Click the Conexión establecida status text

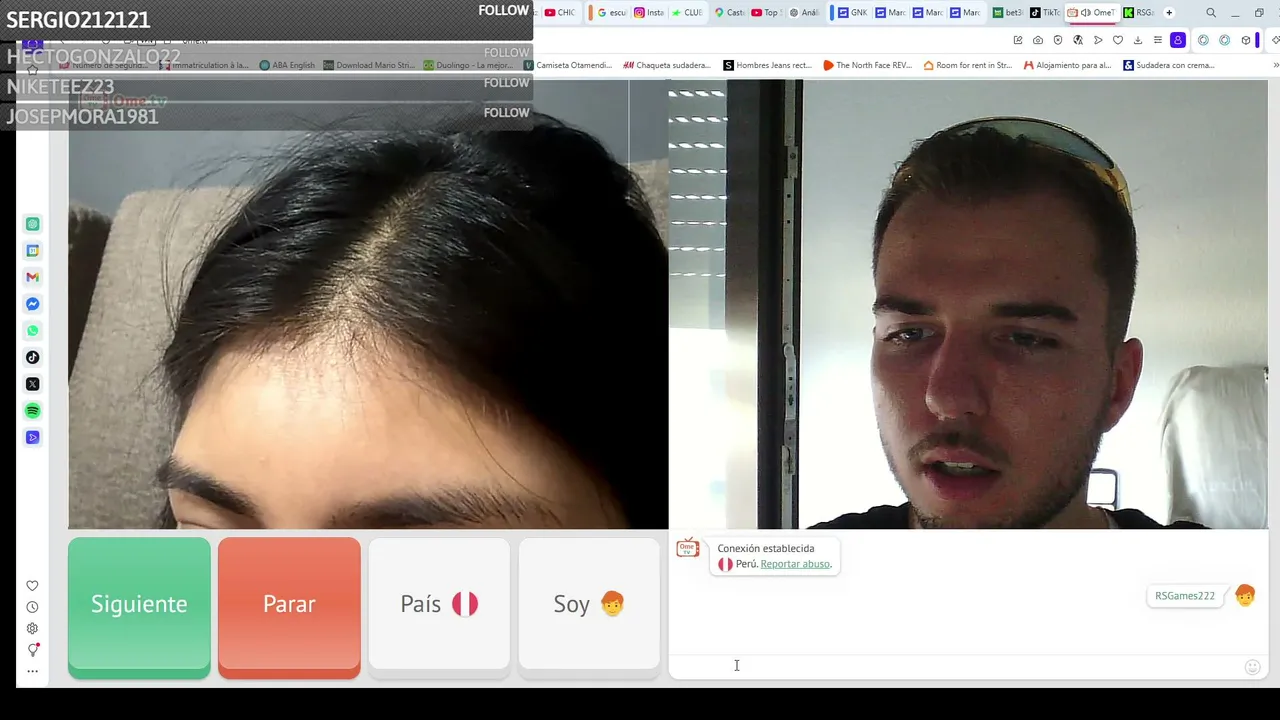(x=766, y=548)
